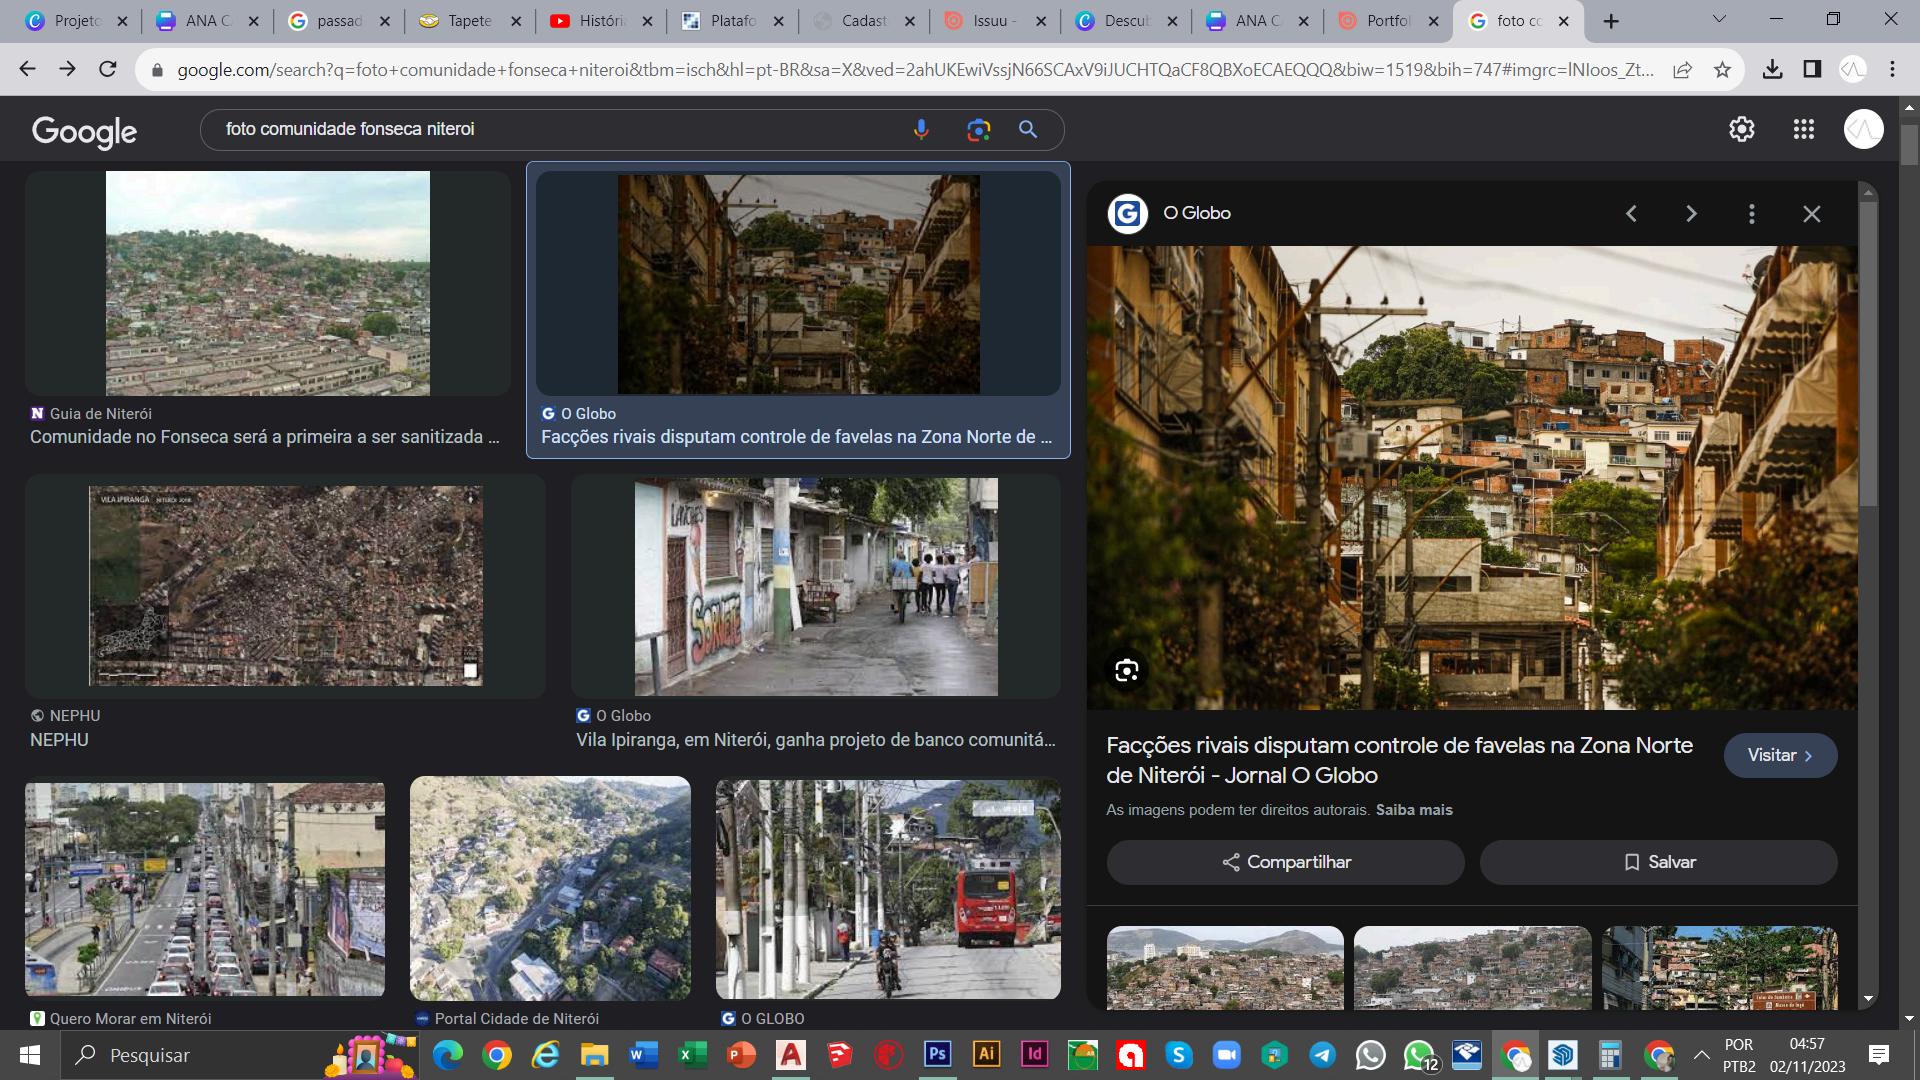Open Google quick settings gear
The image size is (1920, 1080).
[1741, 129]
